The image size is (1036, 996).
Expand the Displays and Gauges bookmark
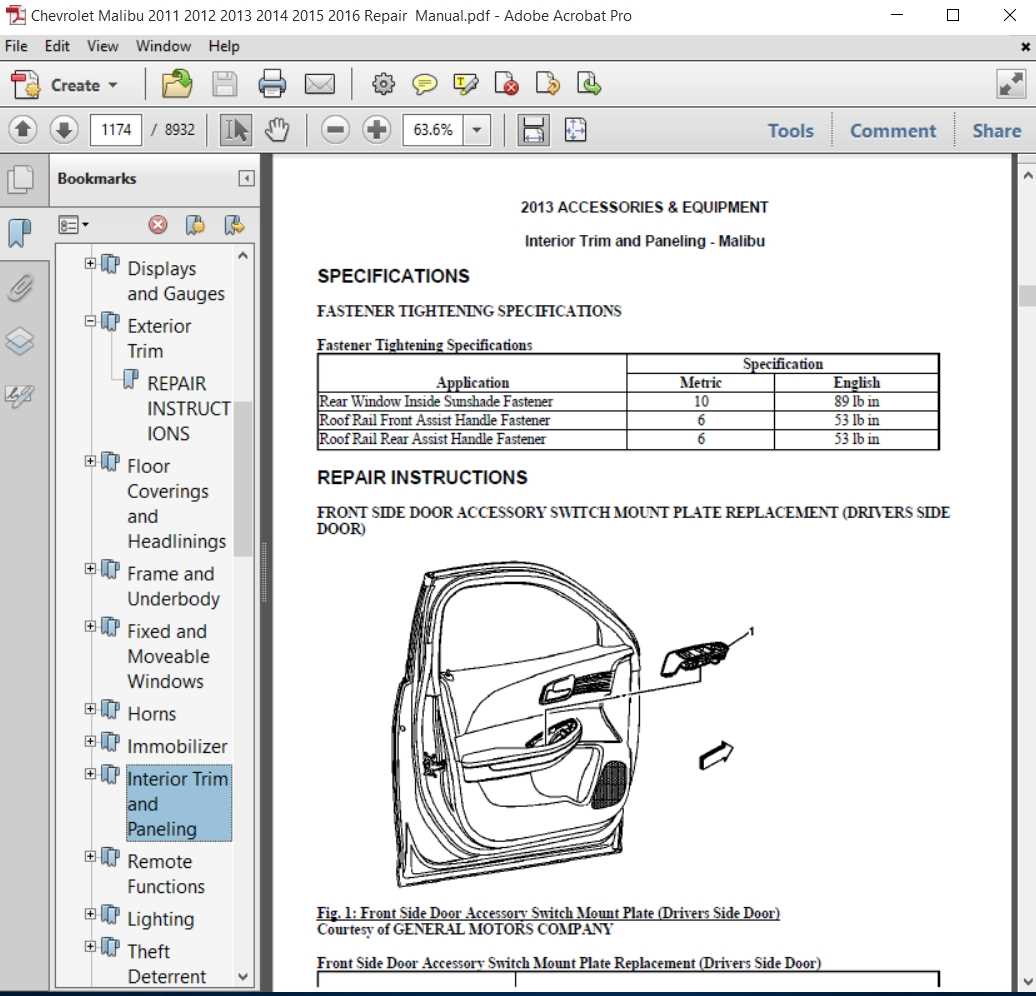[x=91, y=264]
